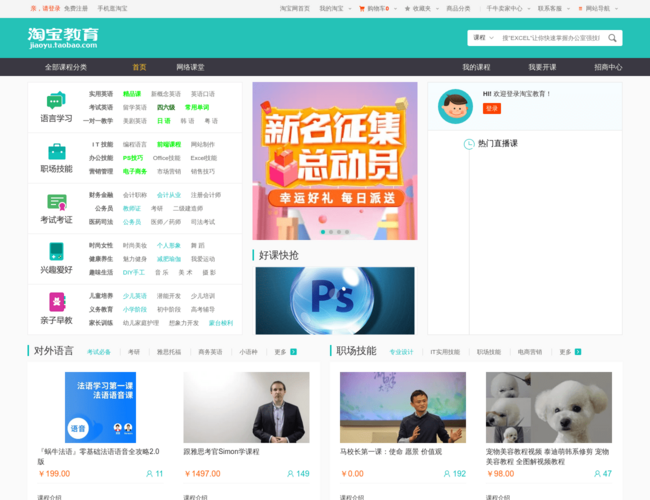Image resolution: width=650 pixels, height=500 pixels.
Task: Open the PS技巧 link
Action: [133, 158]
